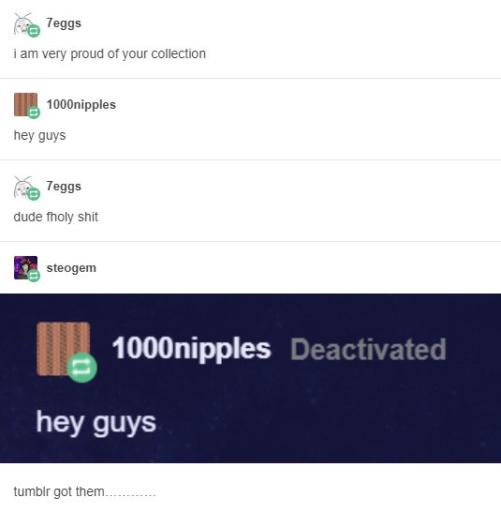Click large green reblog icon in dark image
Screen dimensions: 501x512
[x=82, y=367]
